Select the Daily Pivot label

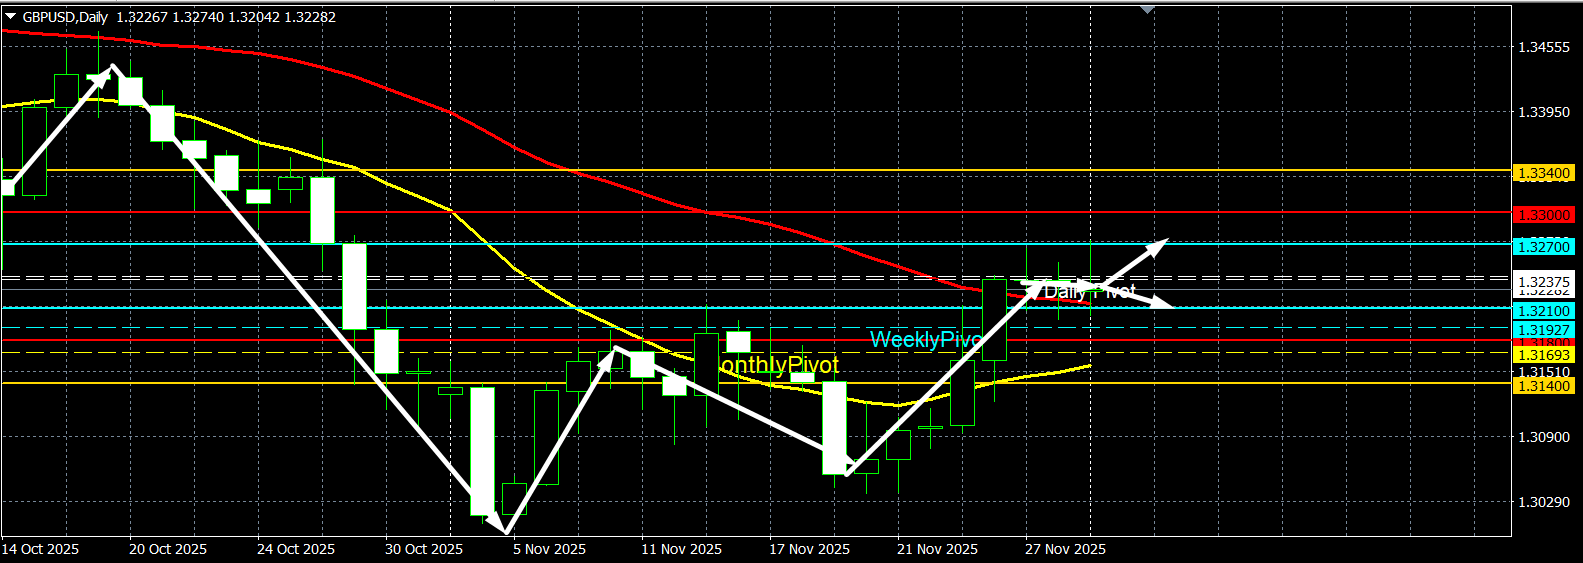coord(1090,291)
